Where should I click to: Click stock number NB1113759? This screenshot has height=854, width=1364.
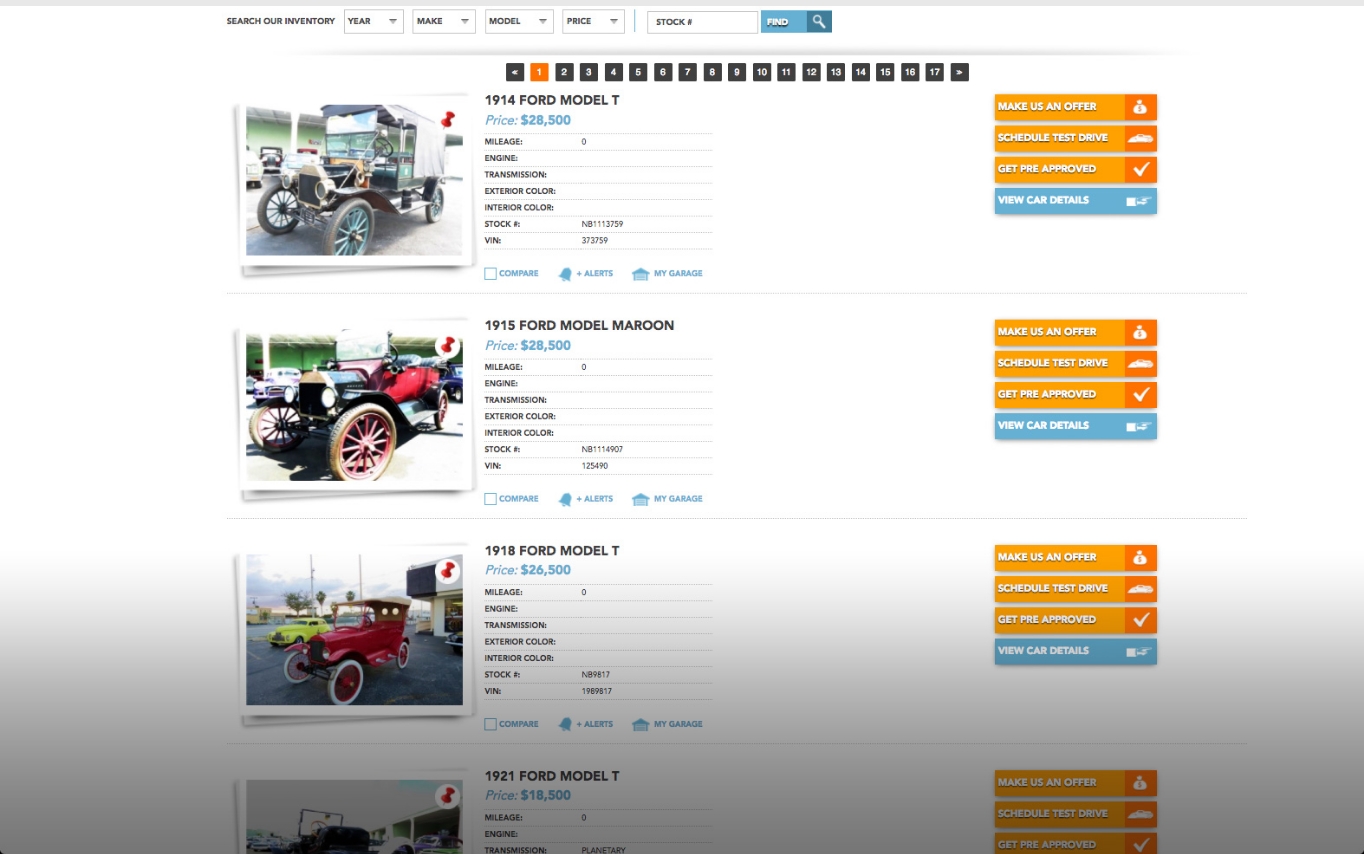tap(602, 224)
